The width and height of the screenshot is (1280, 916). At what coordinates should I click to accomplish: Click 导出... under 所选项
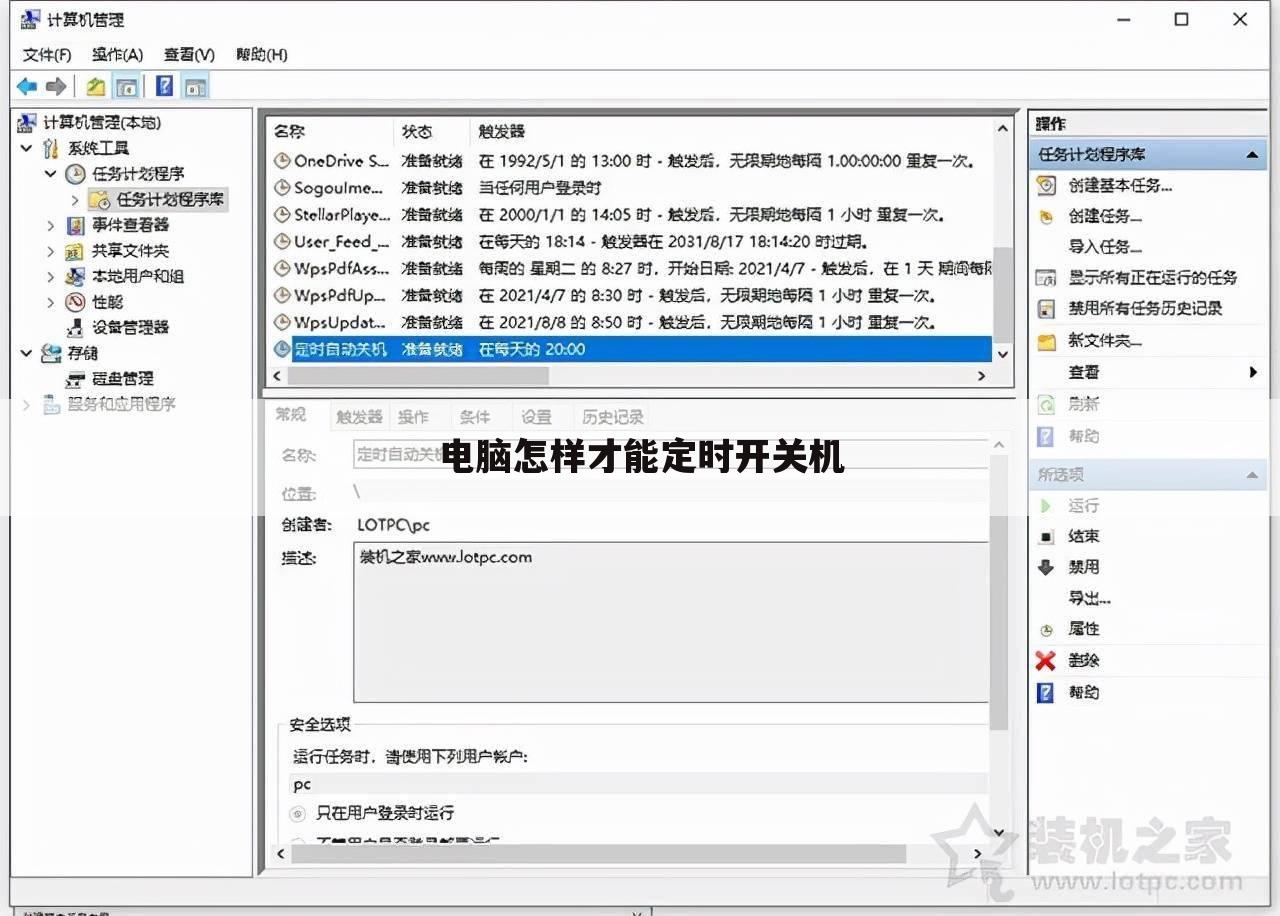pyautogui.click(x=1090, y=598)
